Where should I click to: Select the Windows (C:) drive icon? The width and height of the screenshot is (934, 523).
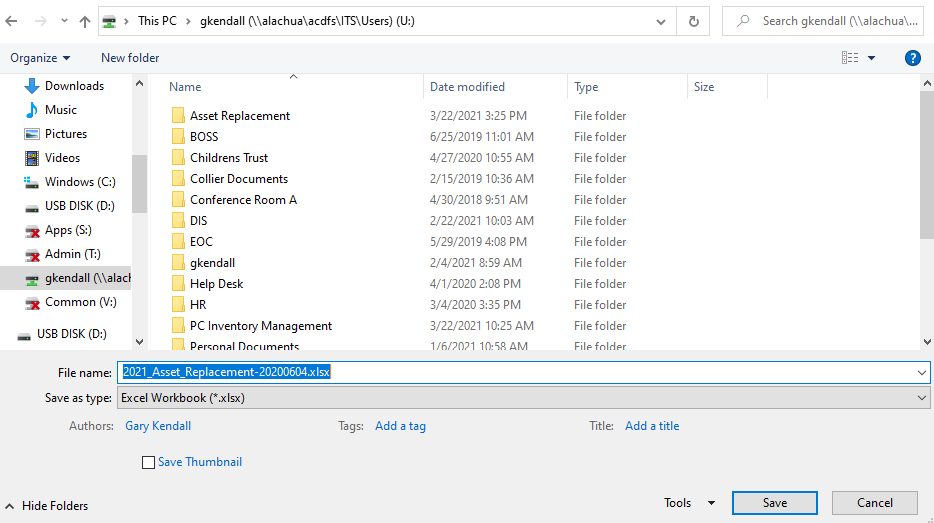pos(31,182)
